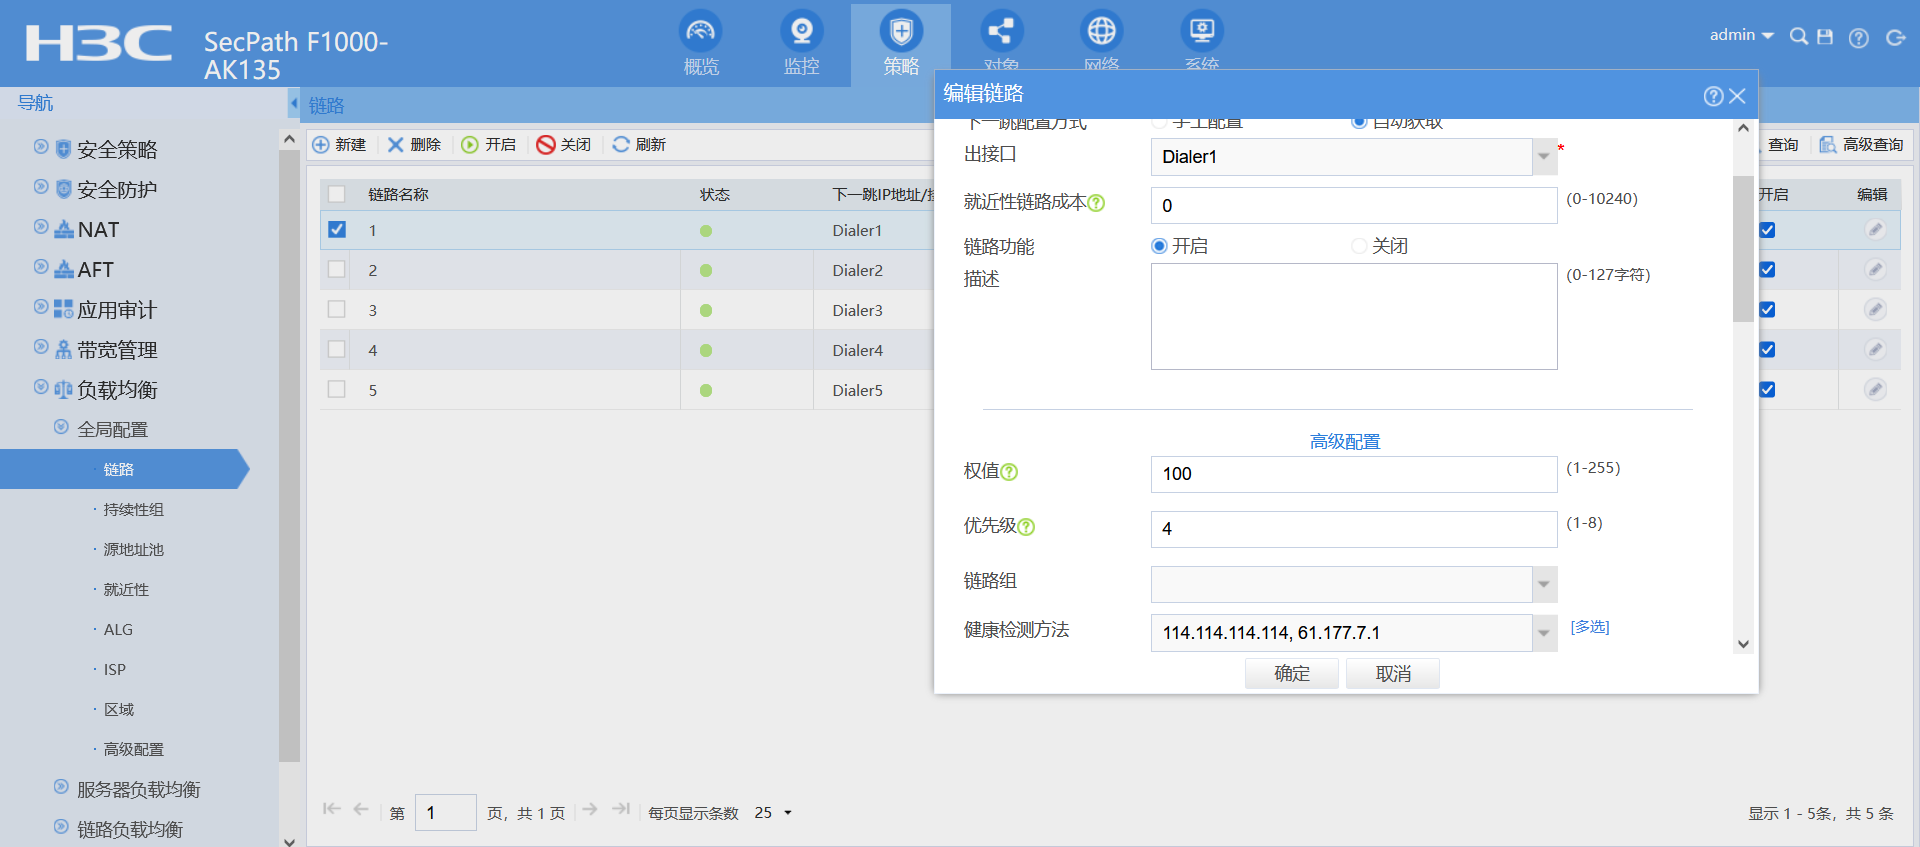
Task: Select 持续性组 in the navigation tree
Action: click(x=134, y=510)
